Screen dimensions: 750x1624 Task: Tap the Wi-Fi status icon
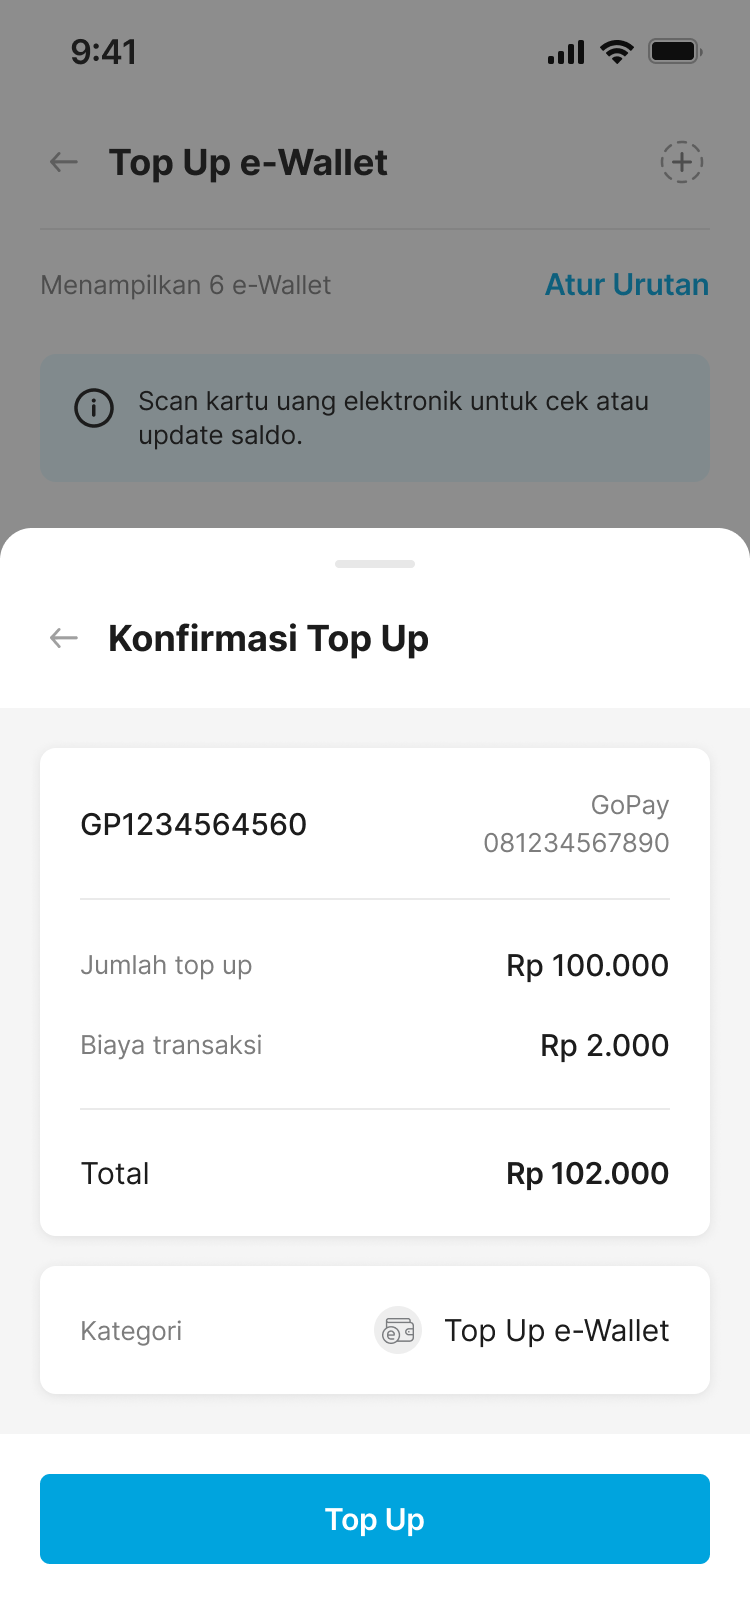coord(617,52)
